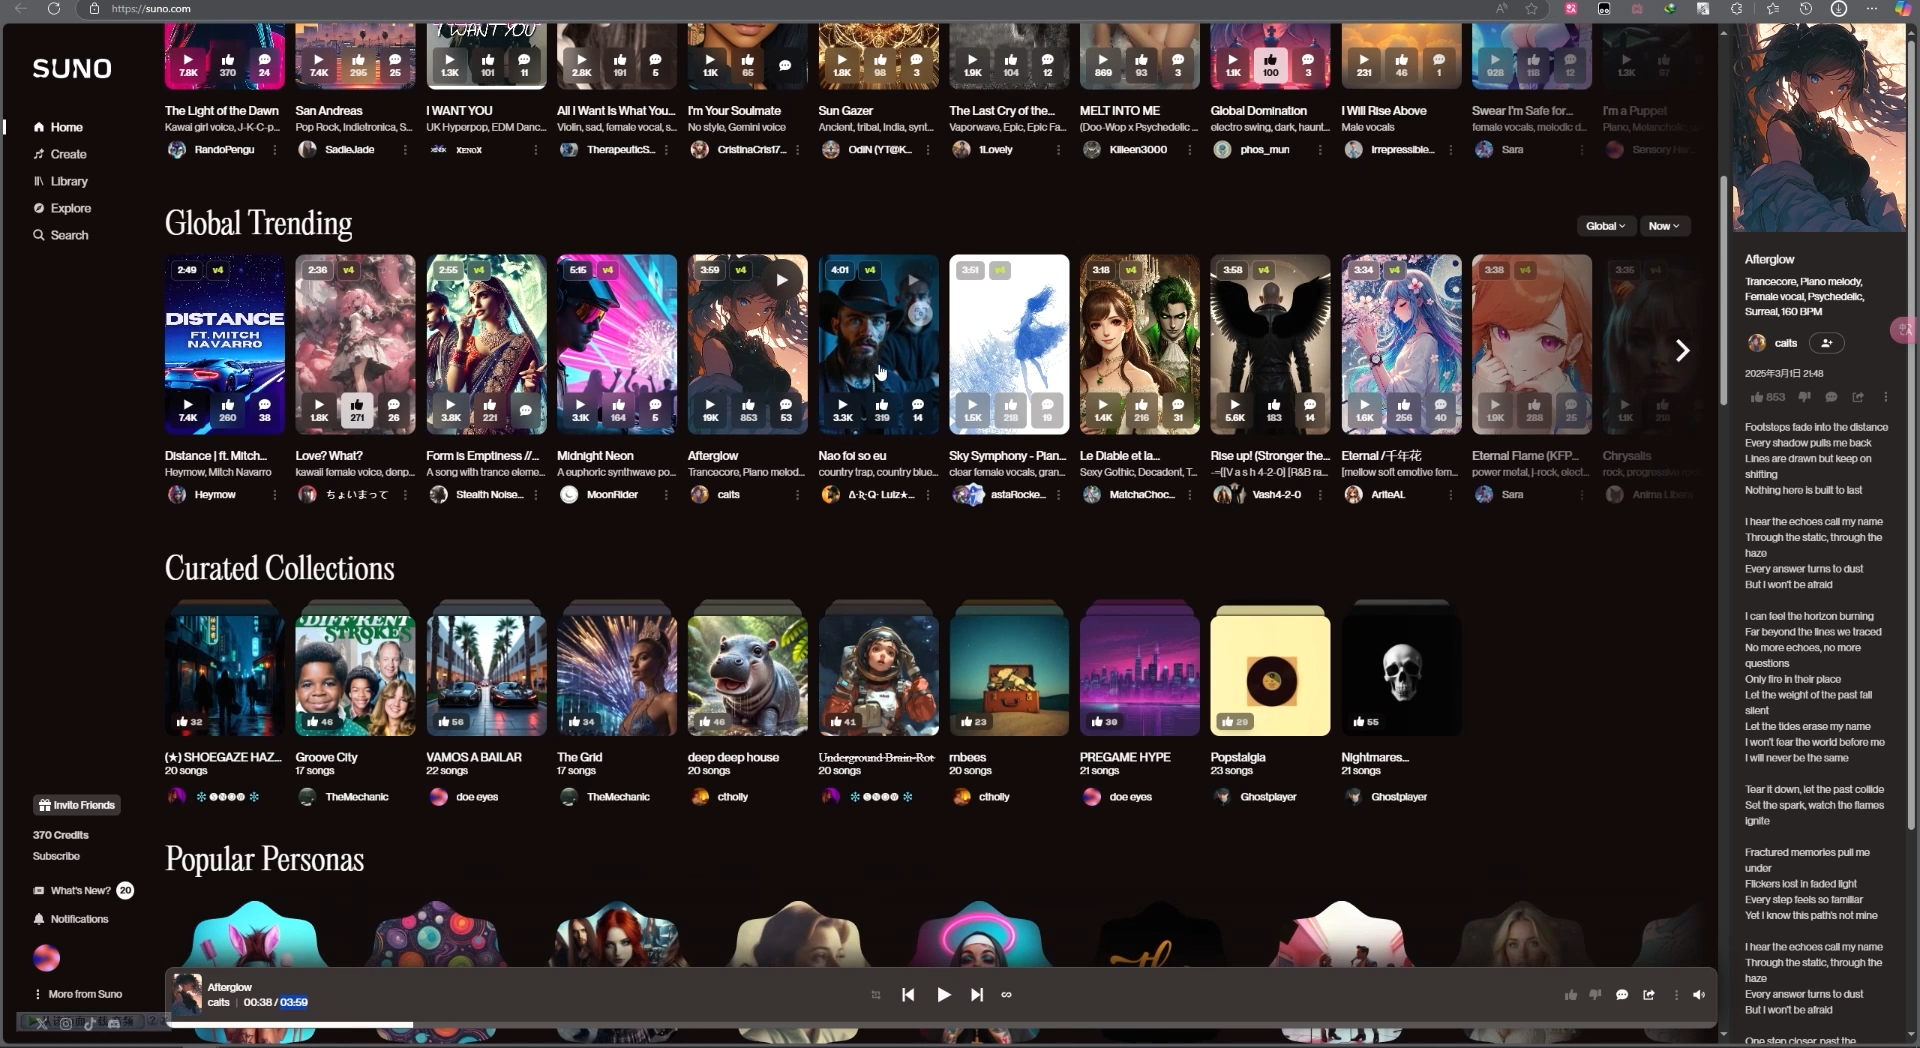Dislike the song in player bar
The height and width of the screenshot is (1048, 1920).
[x=1596, y=995]
